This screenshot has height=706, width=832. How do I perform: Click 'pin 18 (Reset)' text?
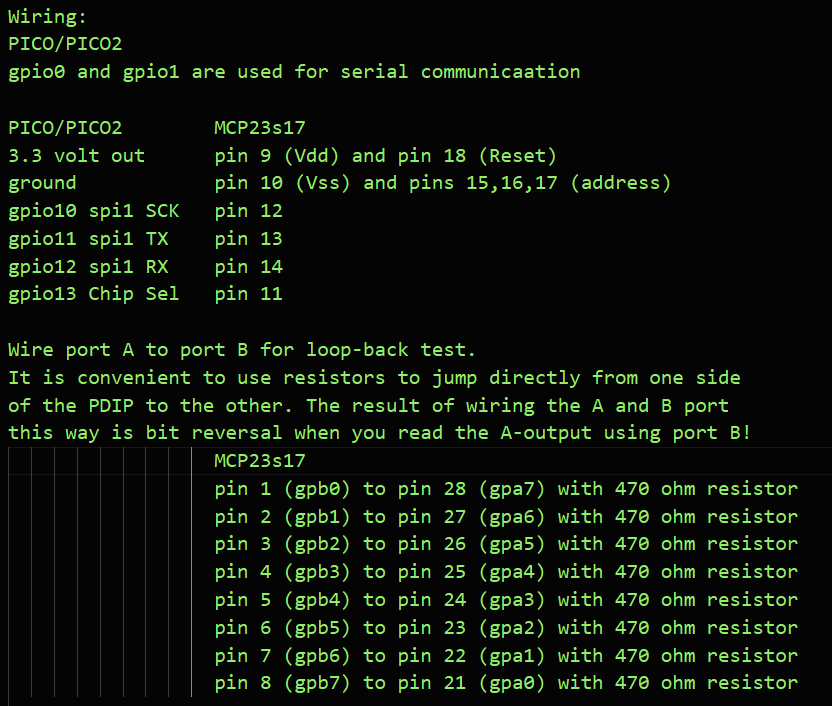tap(477, 156)
